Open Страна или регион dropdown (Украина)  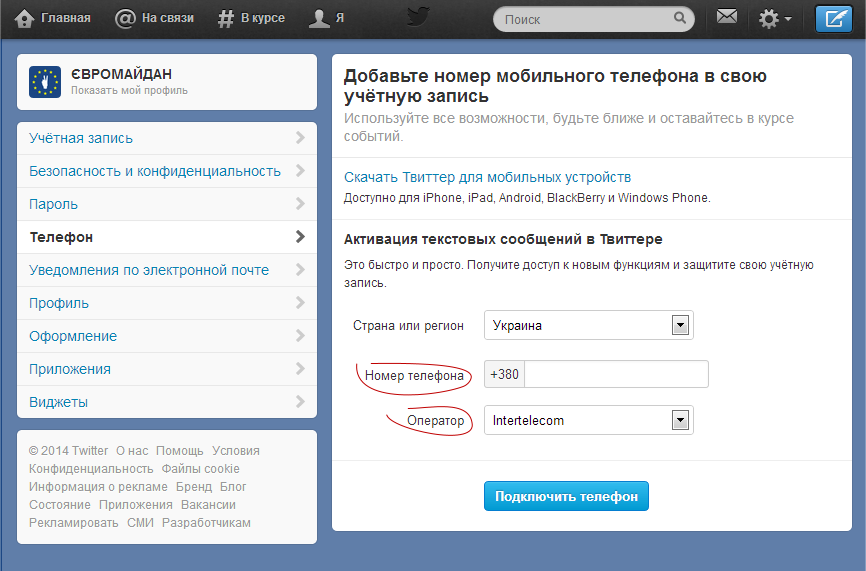click(x=589, y=325)
